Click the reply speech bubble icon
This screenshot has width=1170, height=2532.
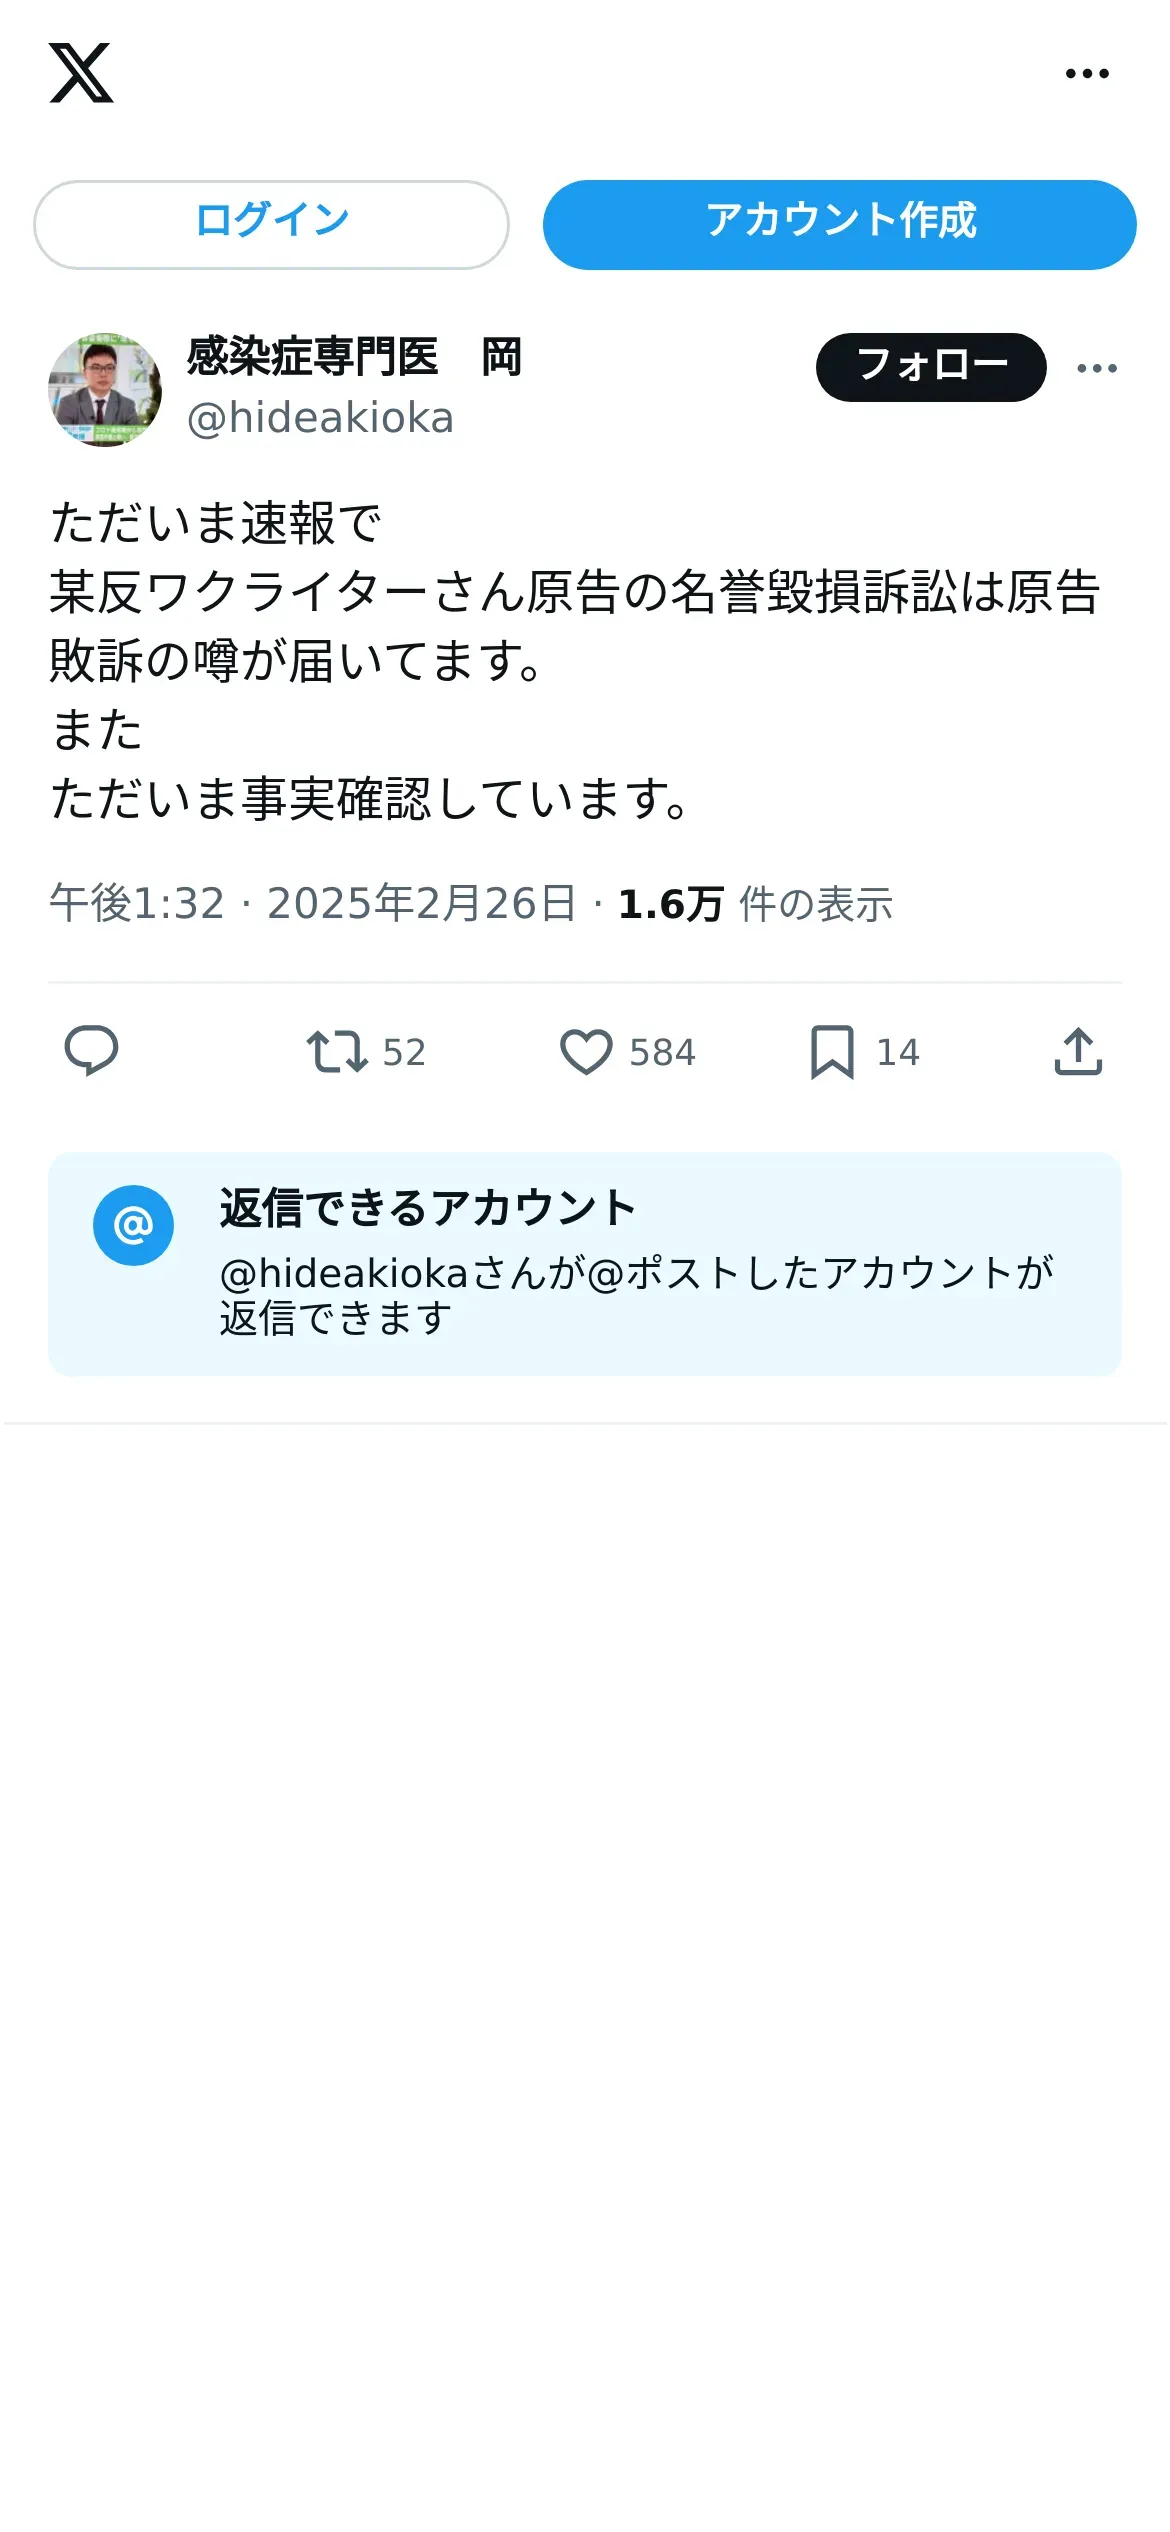click(91, 1051)
